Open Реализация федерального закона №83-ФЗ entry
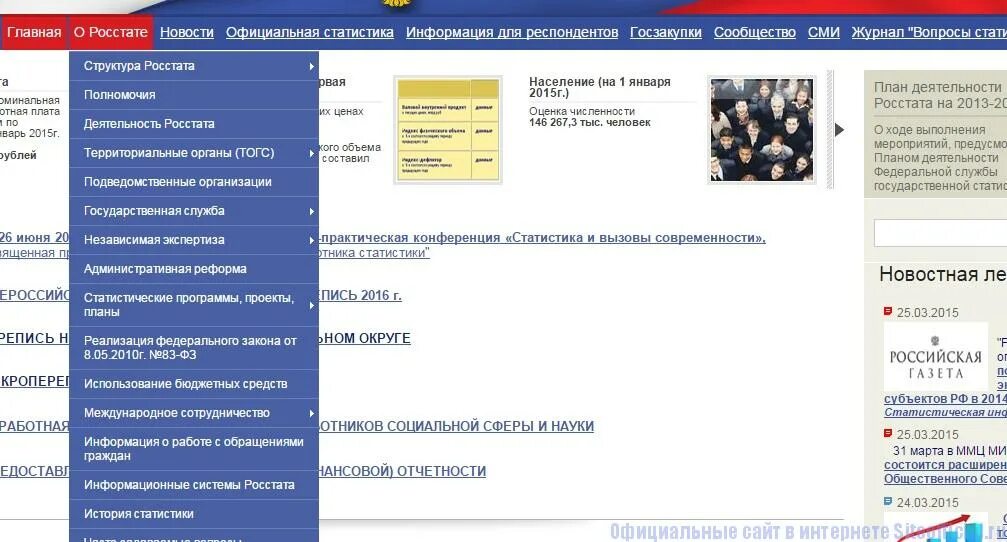The height and width of the screenshot is (542, 1007). point(194,348)
